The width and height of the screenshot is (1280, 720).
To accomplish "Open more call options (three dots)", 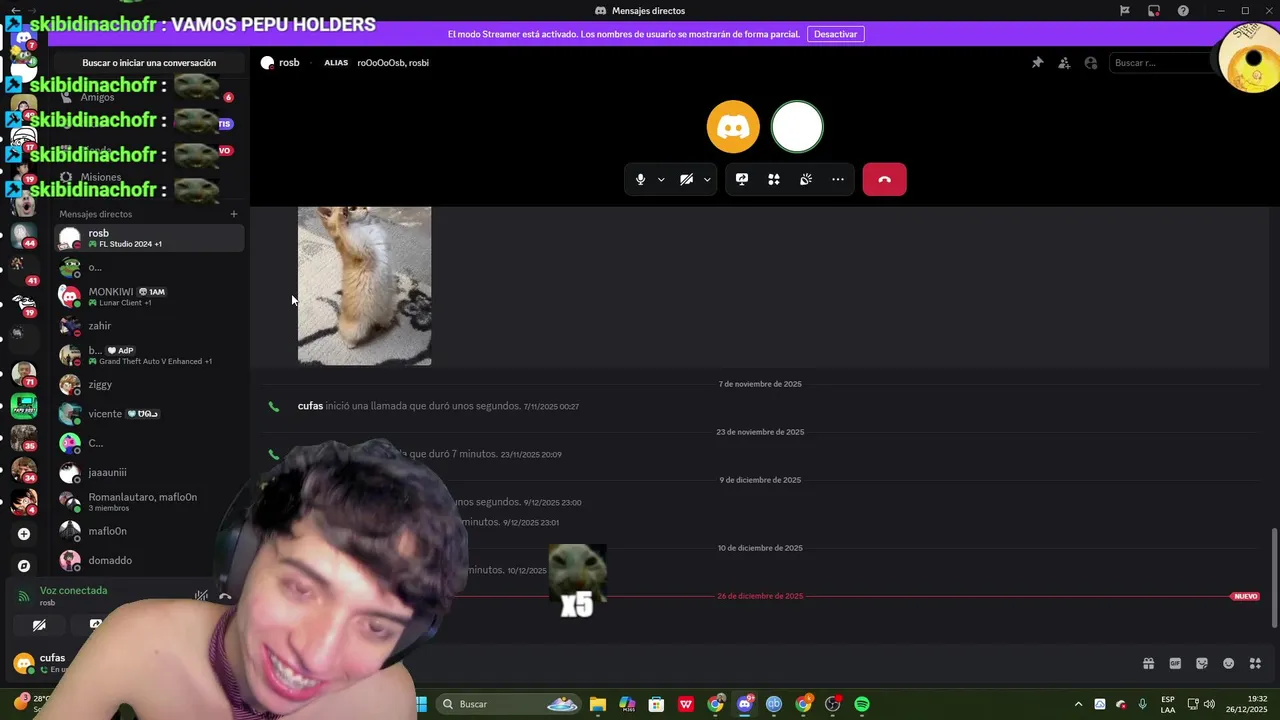I will pos(838,180).
